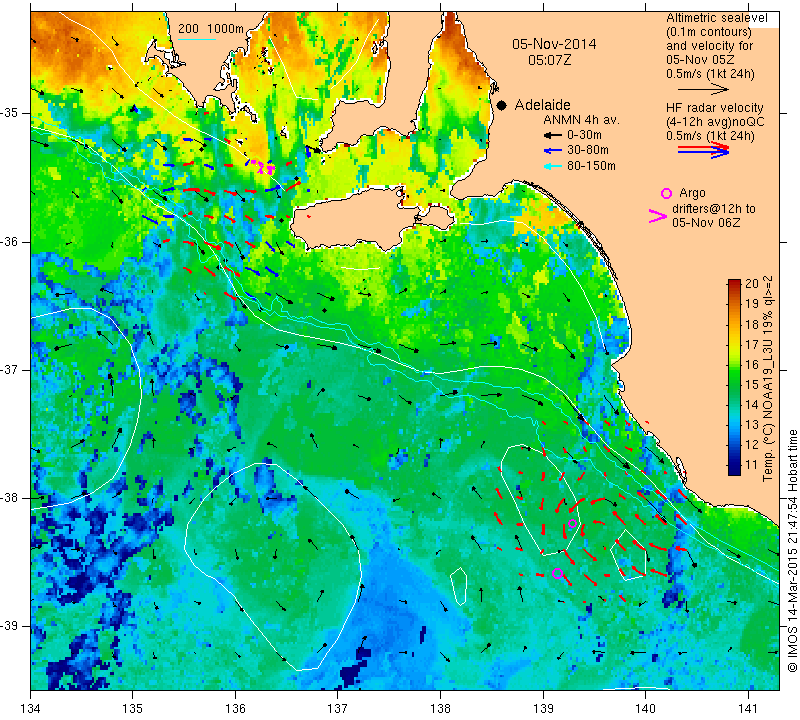Click the magenta drifters chevron legend symbol
The width and height of the screenshot is (800, 720).
coord(658,216)
